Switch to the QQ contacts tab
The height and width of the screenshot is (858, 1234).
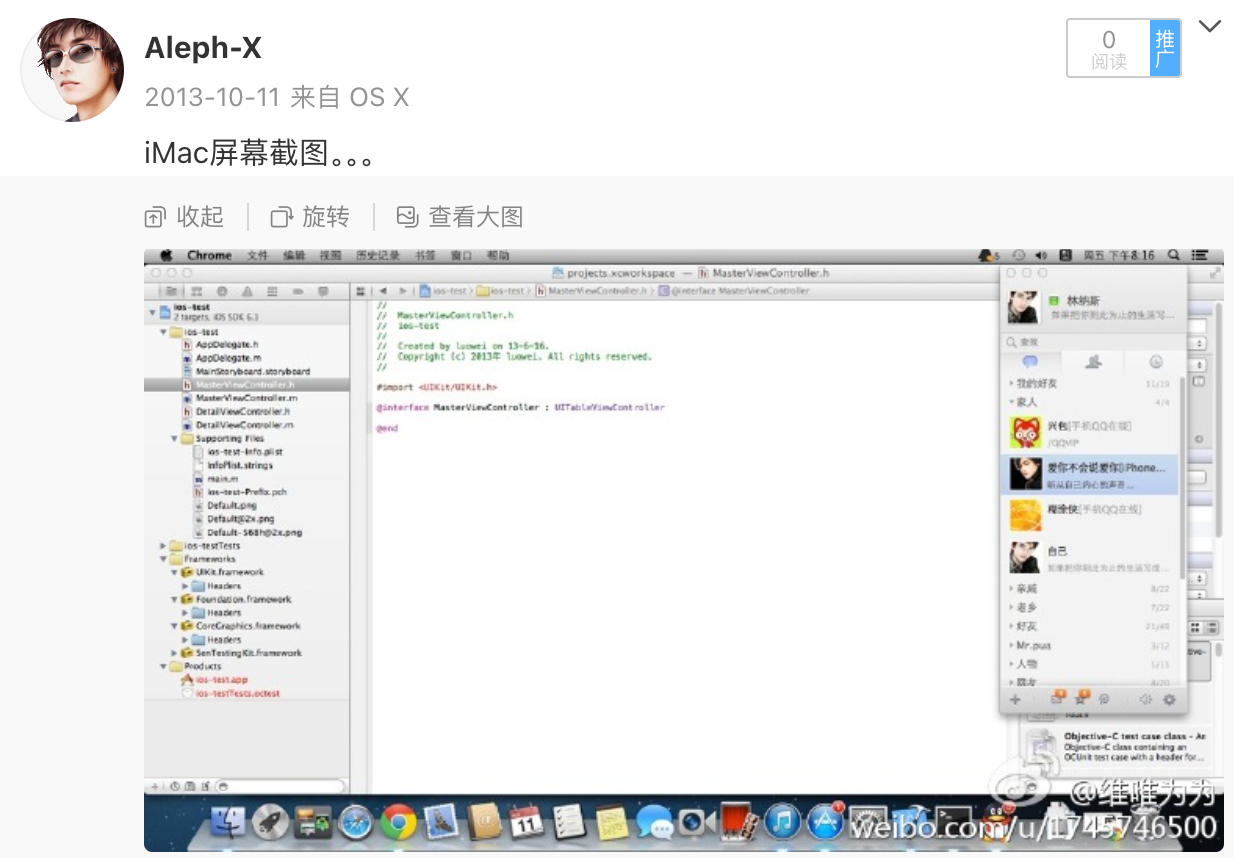[1093, 362]
